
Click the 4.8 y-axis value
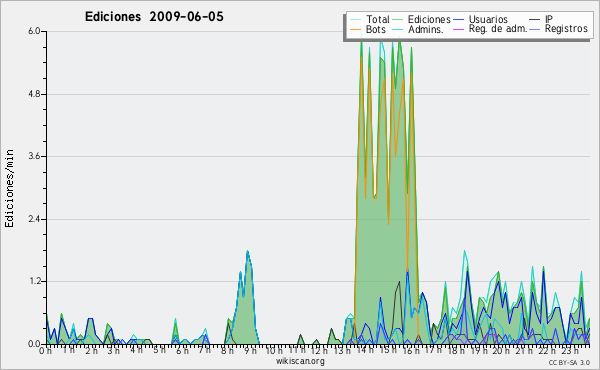(34, 94)
